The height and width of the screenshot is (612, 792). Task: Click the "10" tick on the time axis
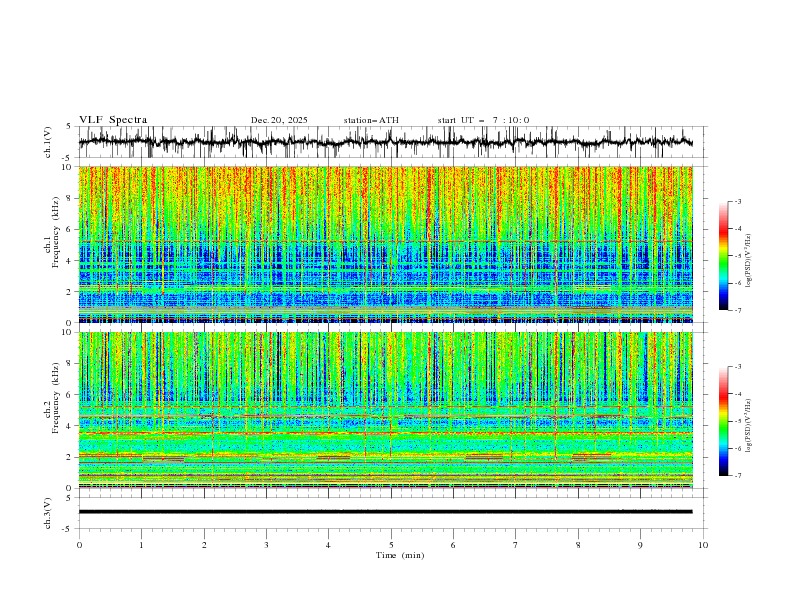703,545
